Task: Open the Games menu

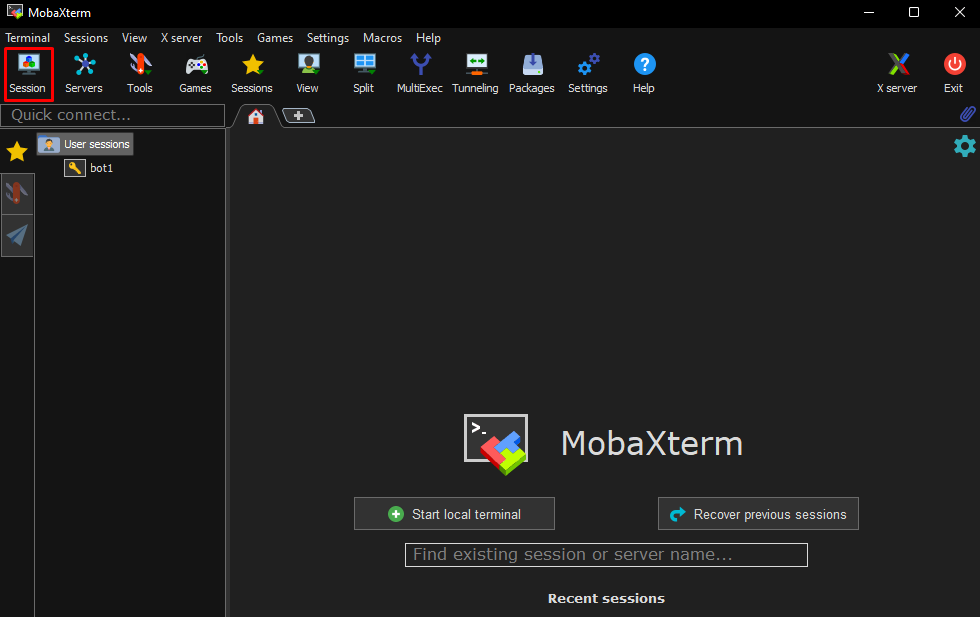Action: pyautogui.click(x=275, y=38)
